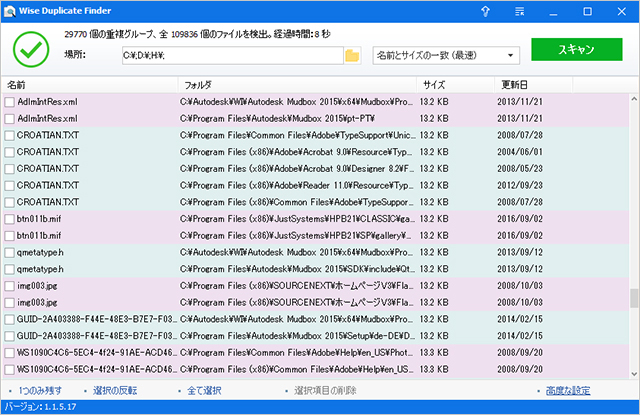Open the folder browse icon next to location field
Viewport: 640px width, 415px height.
(352, 55)
